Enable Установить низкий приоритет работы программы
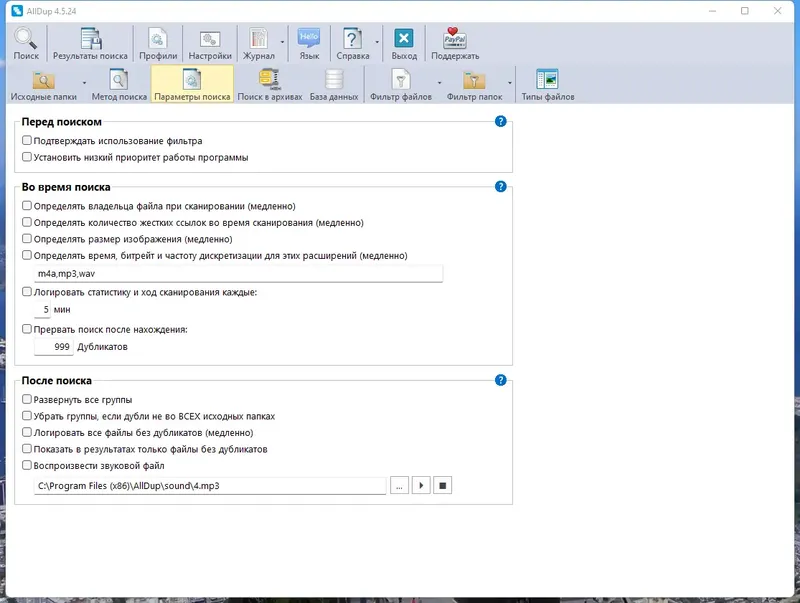Image resolution: width=800 pixels, height=603 pixels. pyautogui.click(x=27, y=157)
